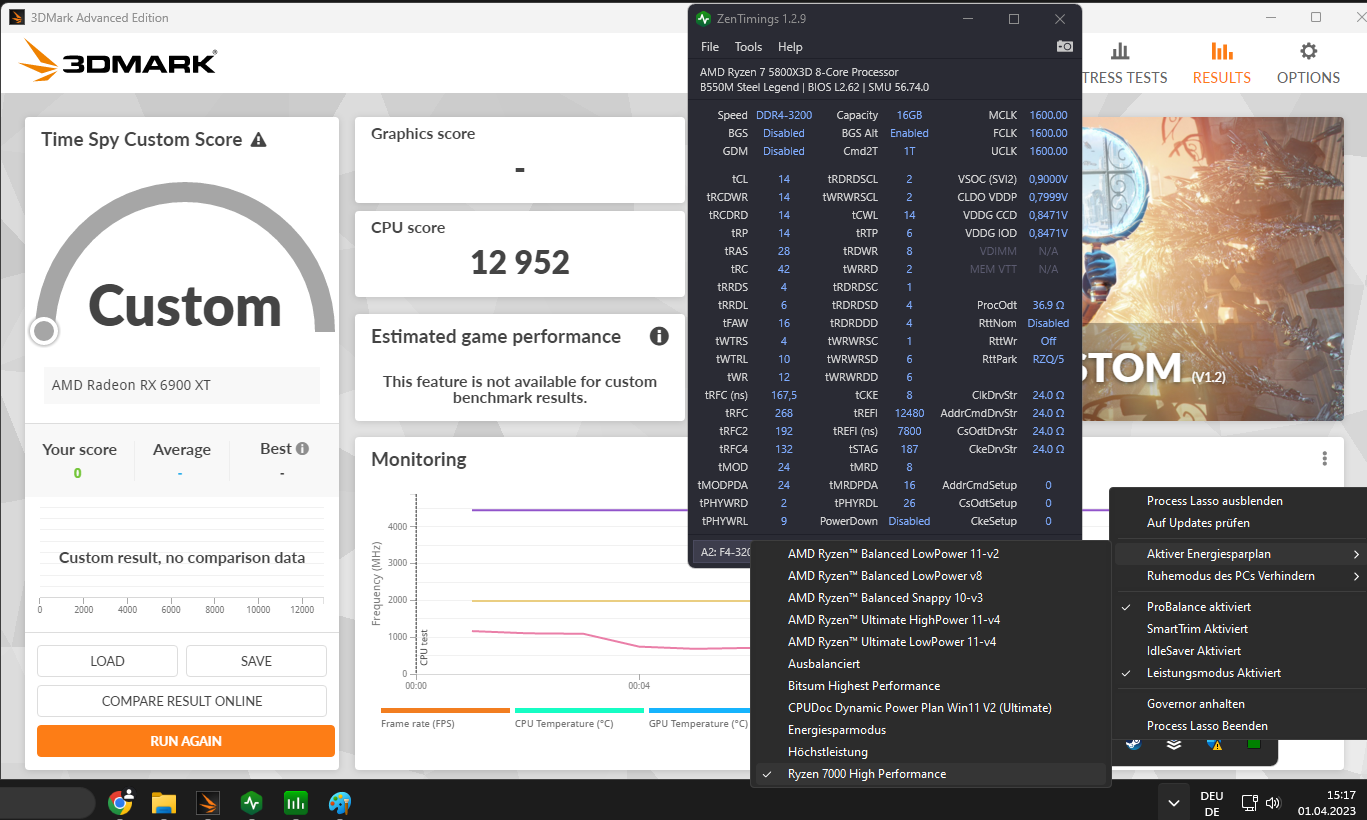The height and width of the screenshot is (820, 1367).
Task: Launch Chrome from the taskbar
Action: 121,802
